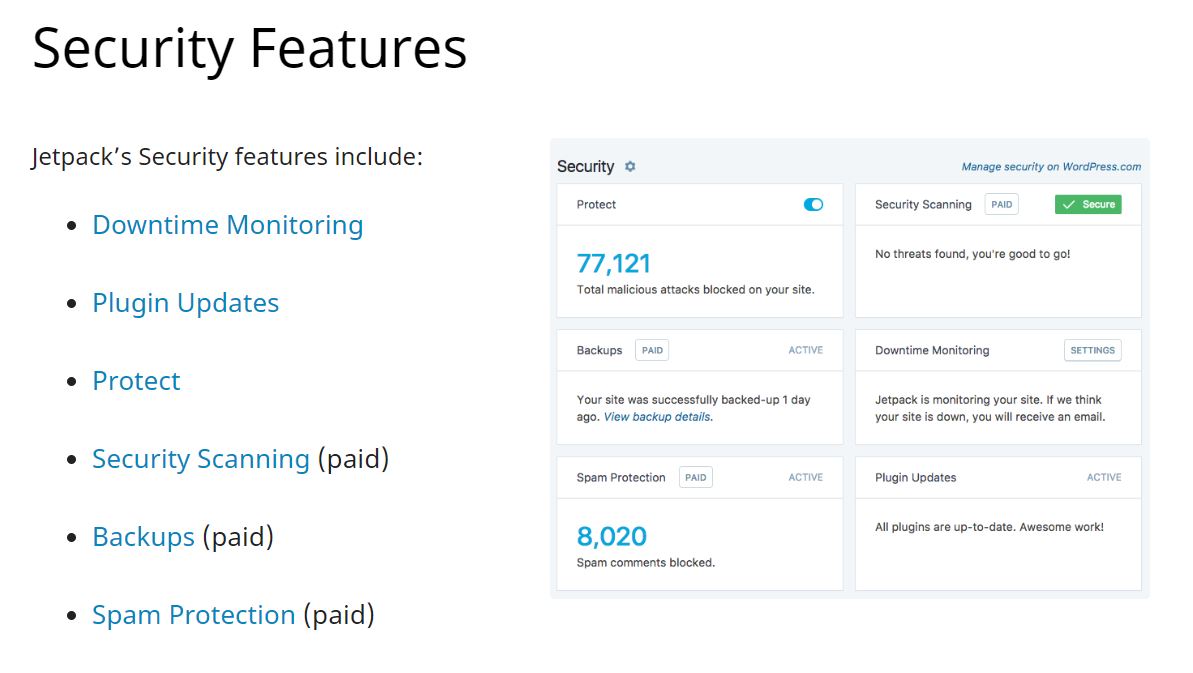
Task: Click 'Total malicious attacks blocked' caption
Action: coord(695,290)
